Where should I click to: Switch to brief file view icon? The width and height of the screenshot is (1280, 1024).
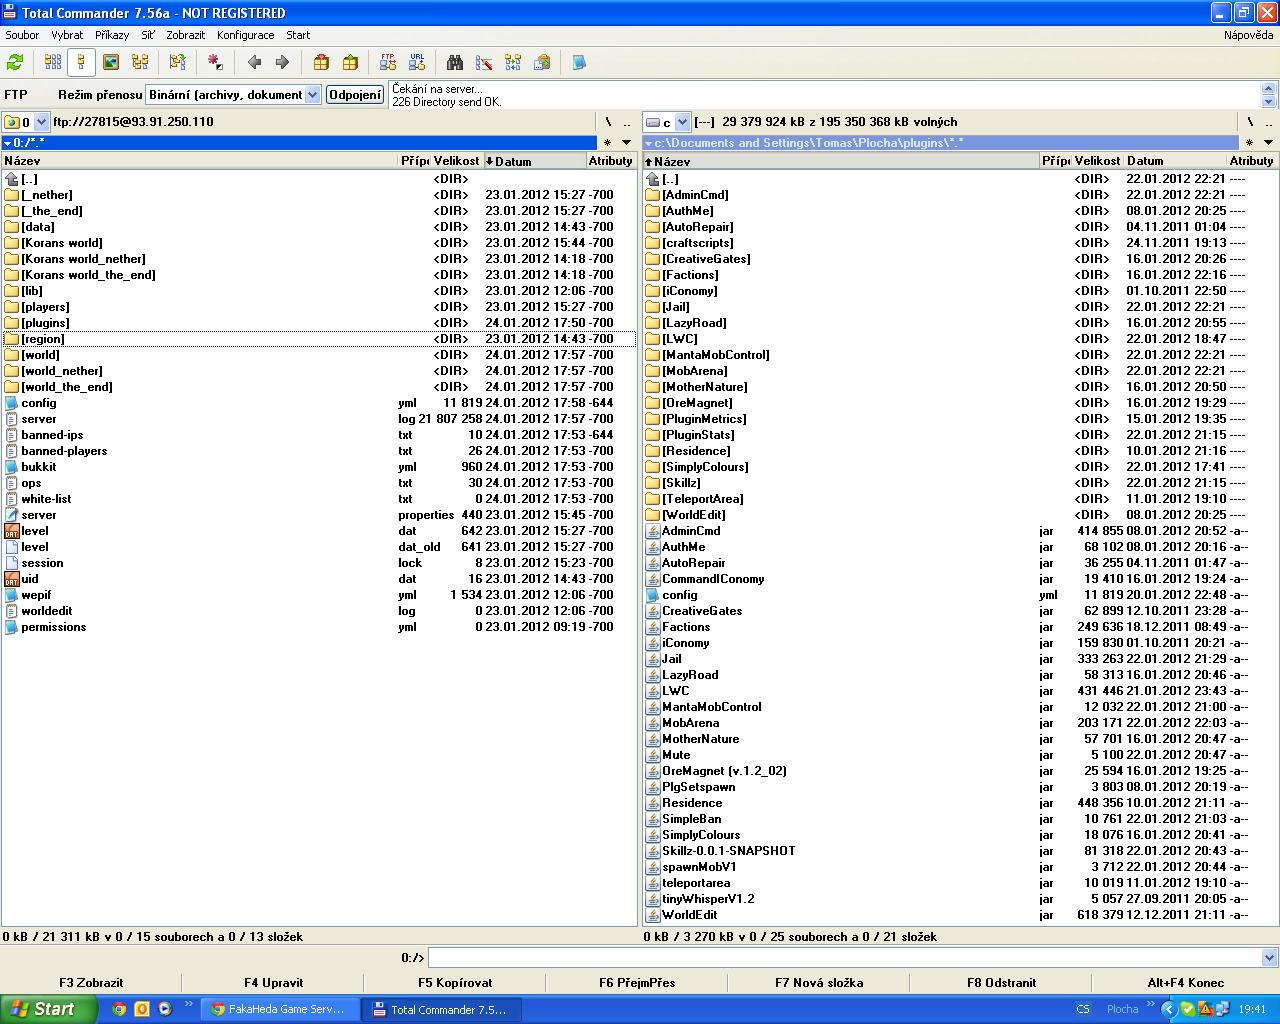click(x=53, y=62)
